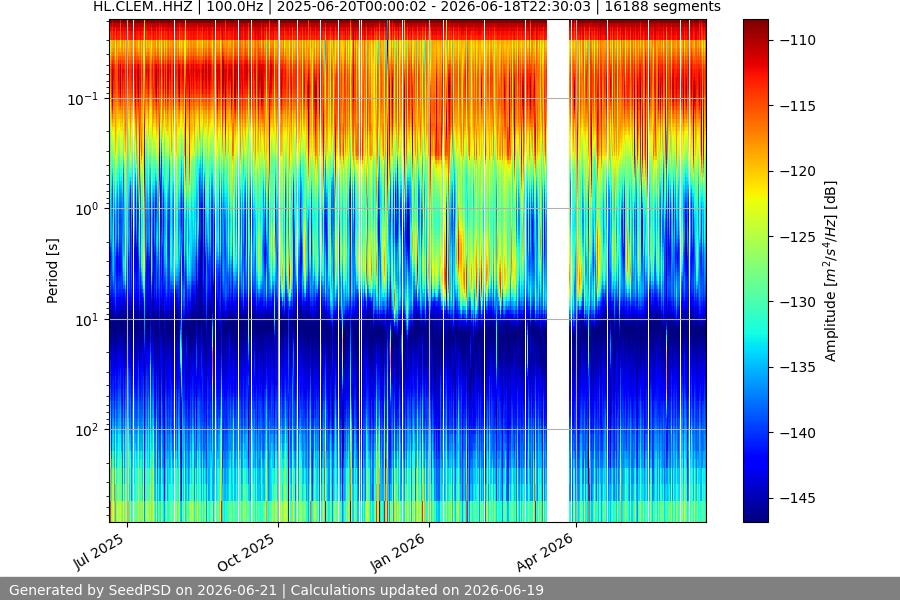This screenshot has width=900, height=600.
Task: Click the 'Amplitude [m²/s⁴/Hz] [dB]' colorbar label
Action: pyautogui.click(x=831, y=271)
